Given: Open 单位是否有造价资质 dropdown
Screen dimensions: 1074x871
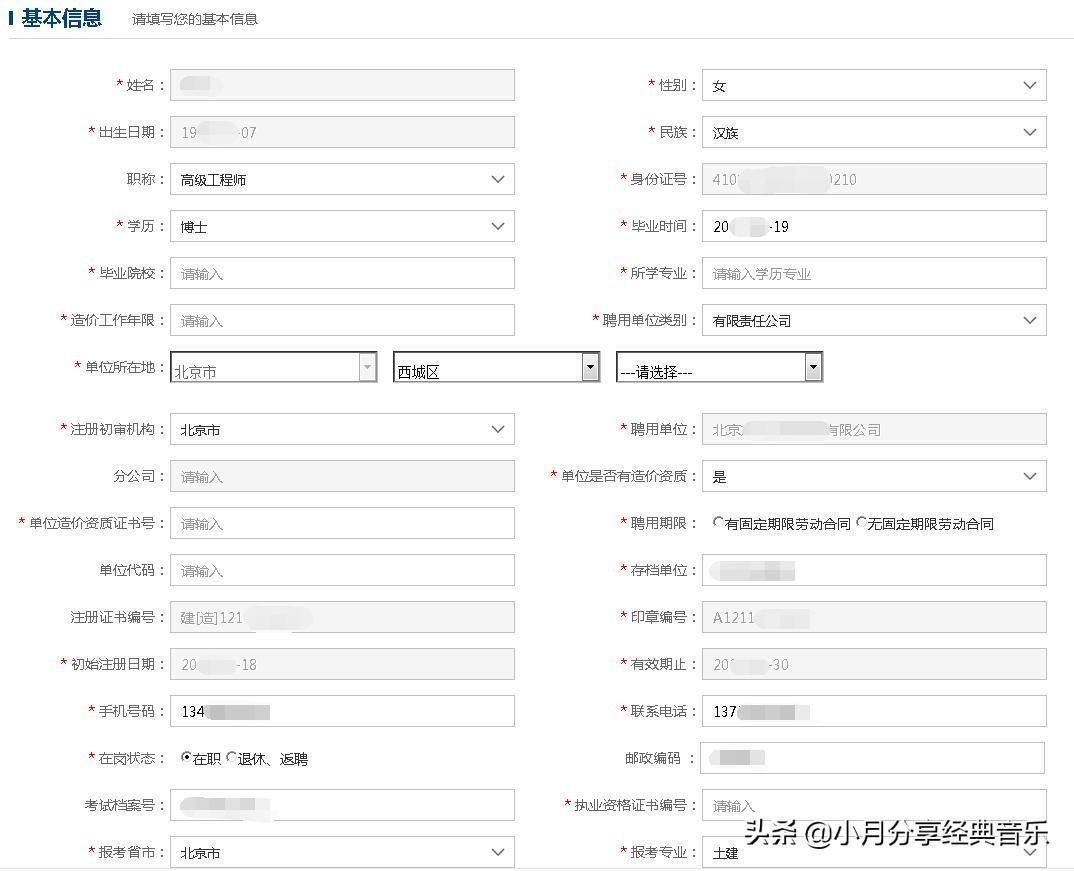Looking at the screenshot, I should point(873,476).
